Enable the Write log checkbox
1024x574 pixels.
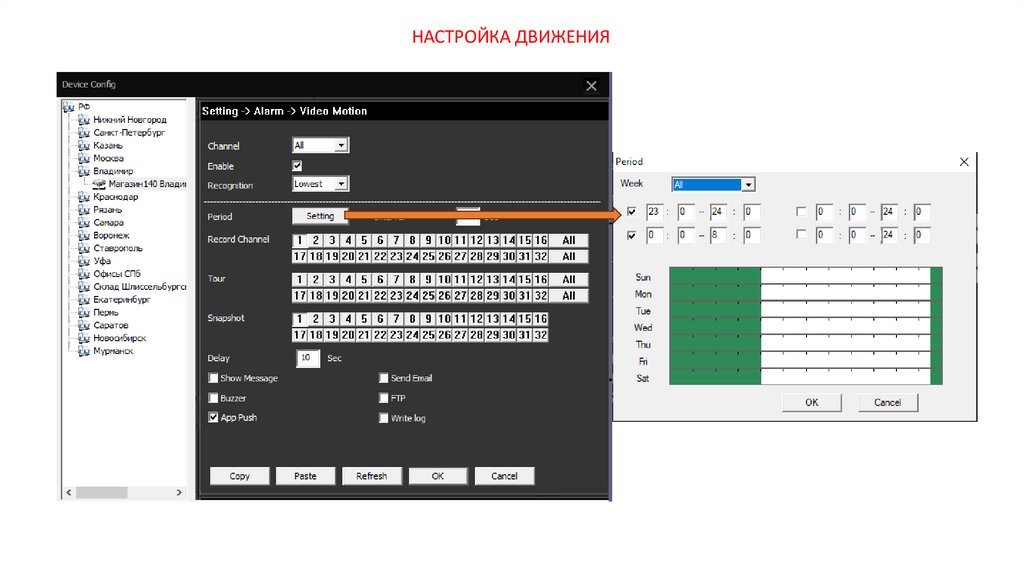pyautogui.click(x=384, y=418)
